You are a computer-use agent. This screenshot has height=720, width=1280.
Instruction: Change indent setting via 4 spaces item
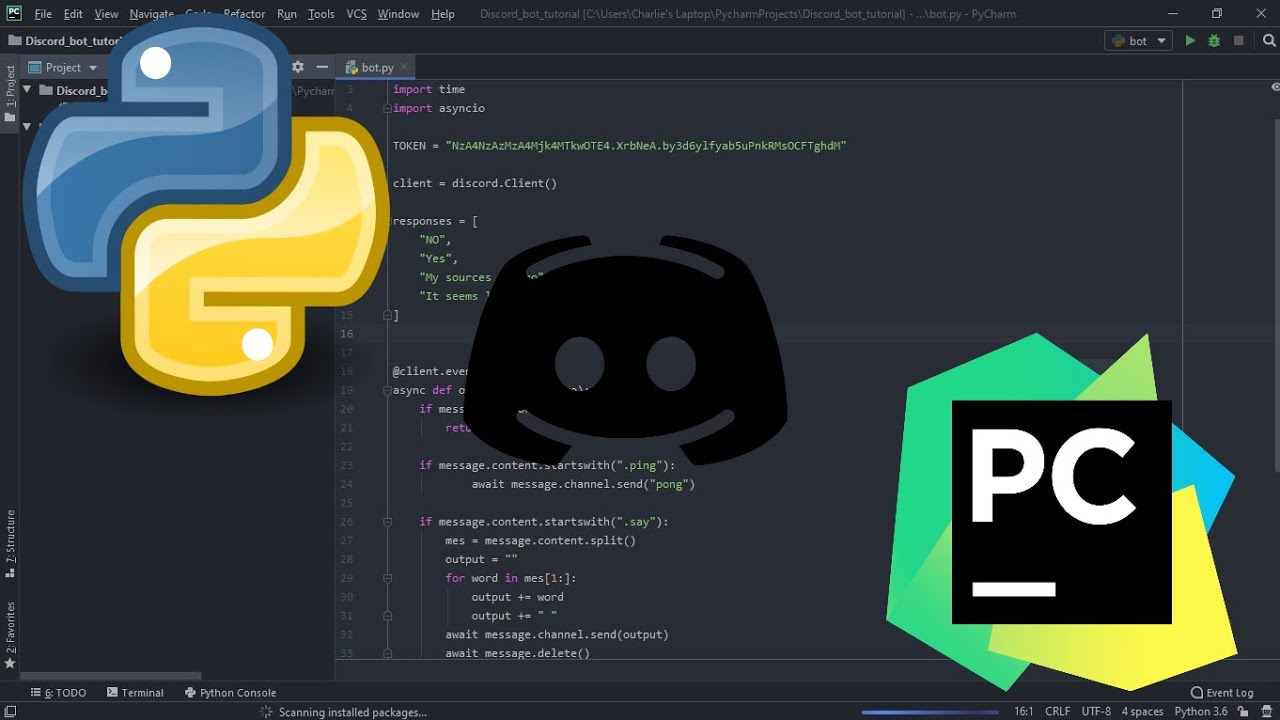click(1142, 712)
